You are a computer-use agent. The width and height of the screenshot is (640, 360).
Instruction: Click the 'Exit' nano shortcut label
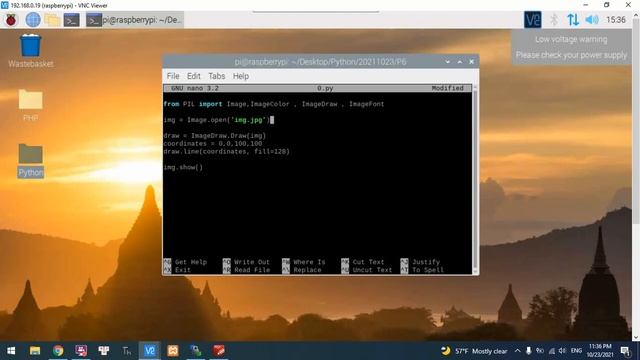(183, 270)
